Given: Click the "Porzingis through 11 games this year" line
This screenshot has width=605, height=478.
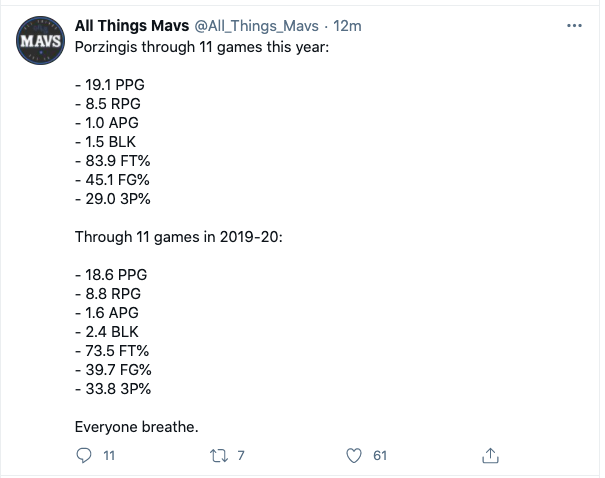Looking at the screenshot, I should pyautogui.click(x=202, y=47).
